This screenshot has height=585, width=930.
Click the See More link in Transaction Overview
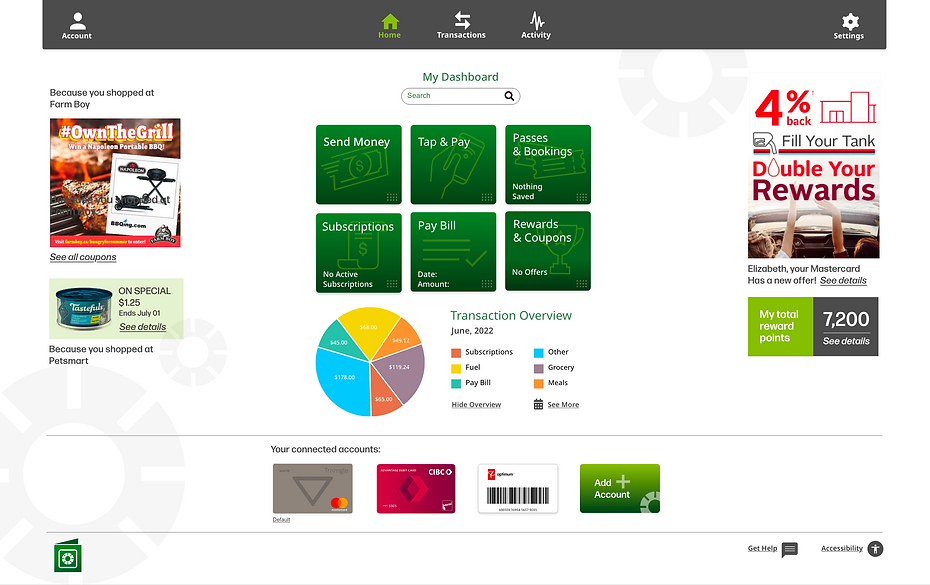coord(563,405)
